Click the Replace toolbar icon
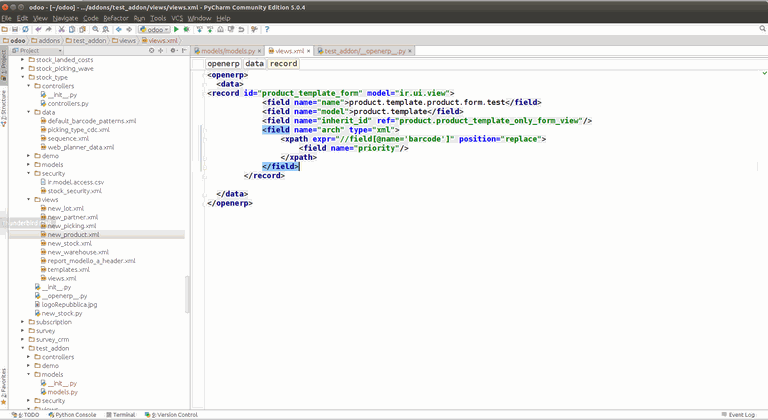Screen dimensions: 768x420 pos(105,29)
